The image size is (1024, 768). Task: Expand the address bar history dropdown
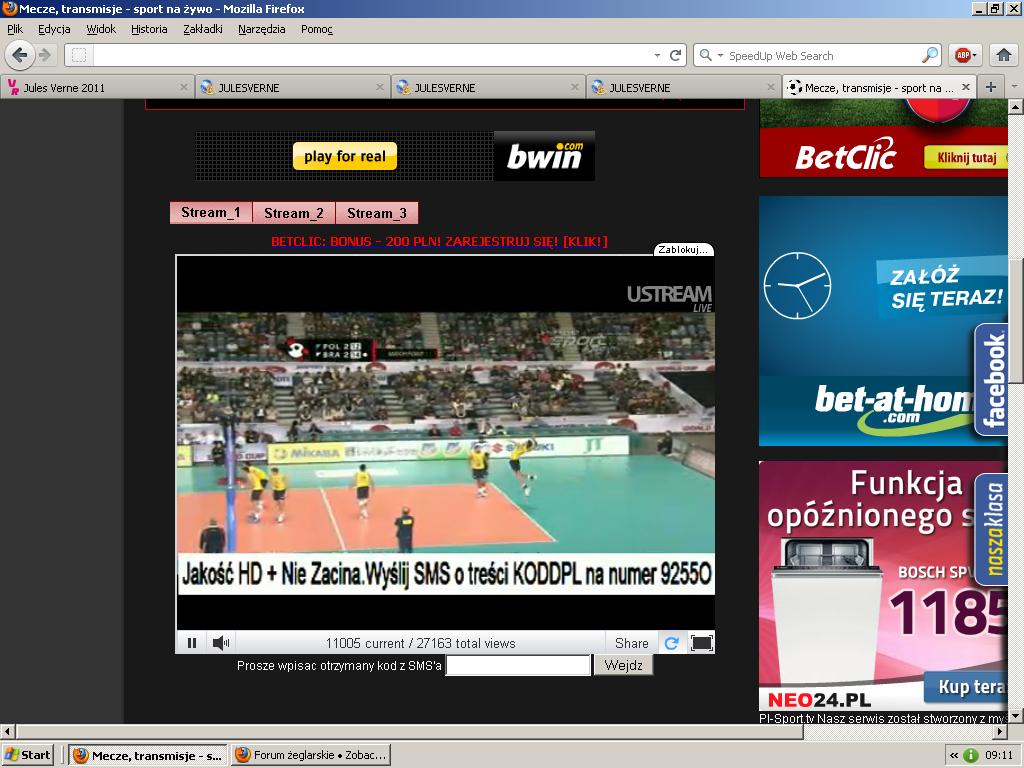click(657, 56)
